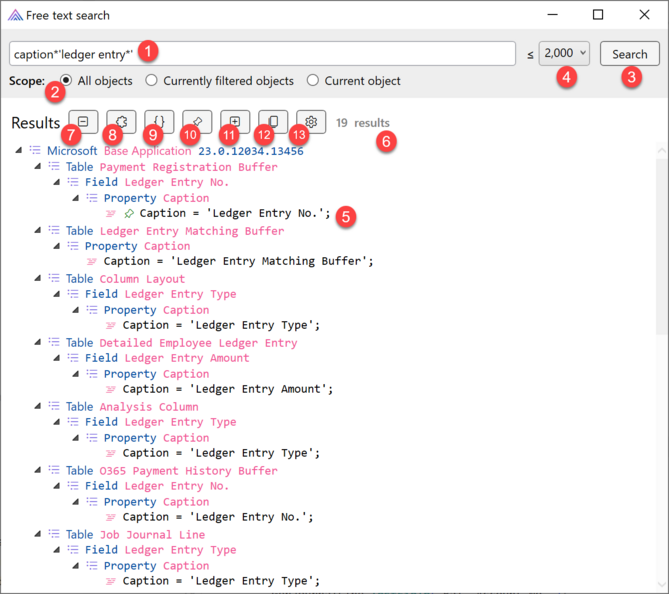Collapse Table Detailed Employee Ledger Entry node
Screen dimensions: 669x594
pos(38,342)
